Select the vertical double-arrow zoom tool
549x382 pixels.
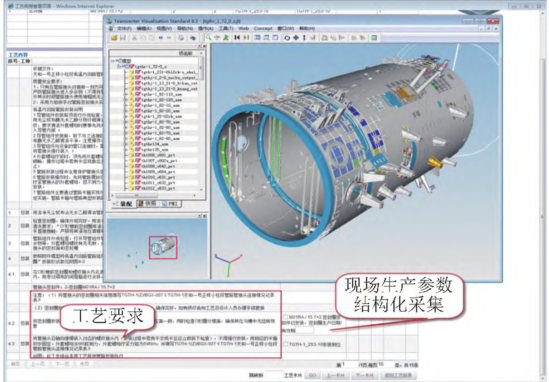coord(304,38)
